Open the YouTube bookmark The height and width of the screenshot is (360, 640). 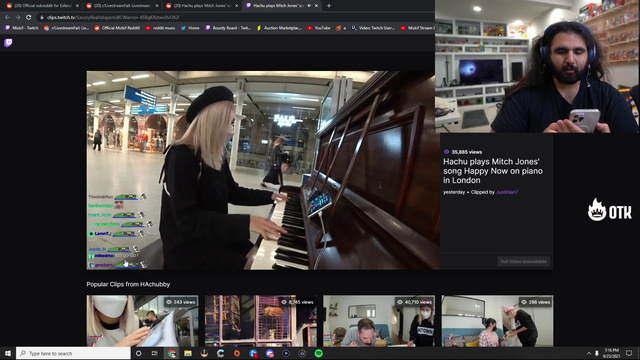click(319, 28)
